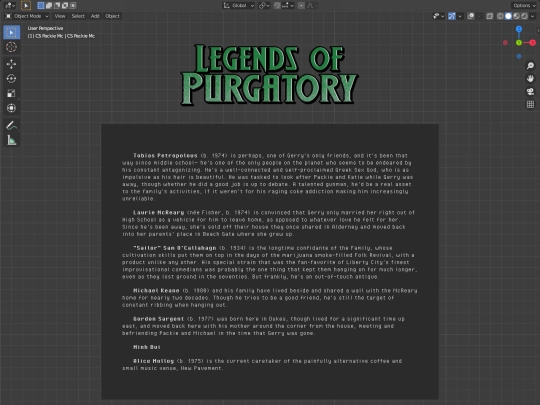Click the Pan view hand icon
Viewport: 540px width, 405px height.
pyautogui.click(x=530, y=79)
